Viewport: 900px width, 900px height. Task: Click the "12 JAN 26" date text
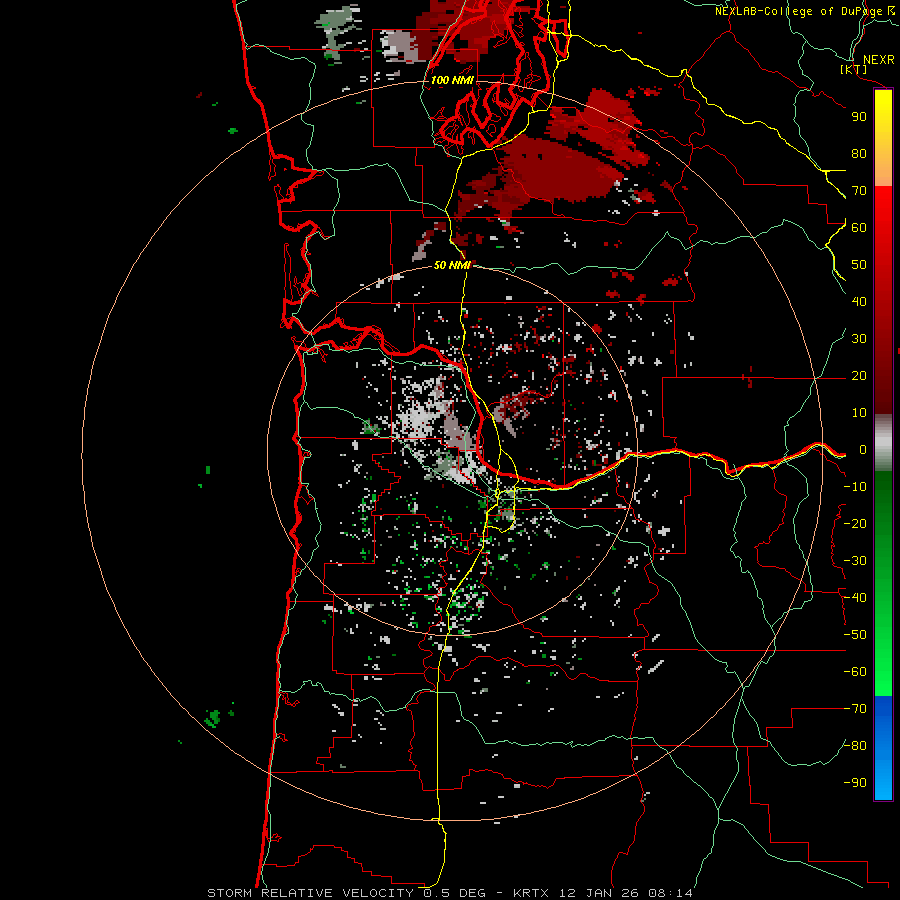pyautogui.click(x=599, y=893)
